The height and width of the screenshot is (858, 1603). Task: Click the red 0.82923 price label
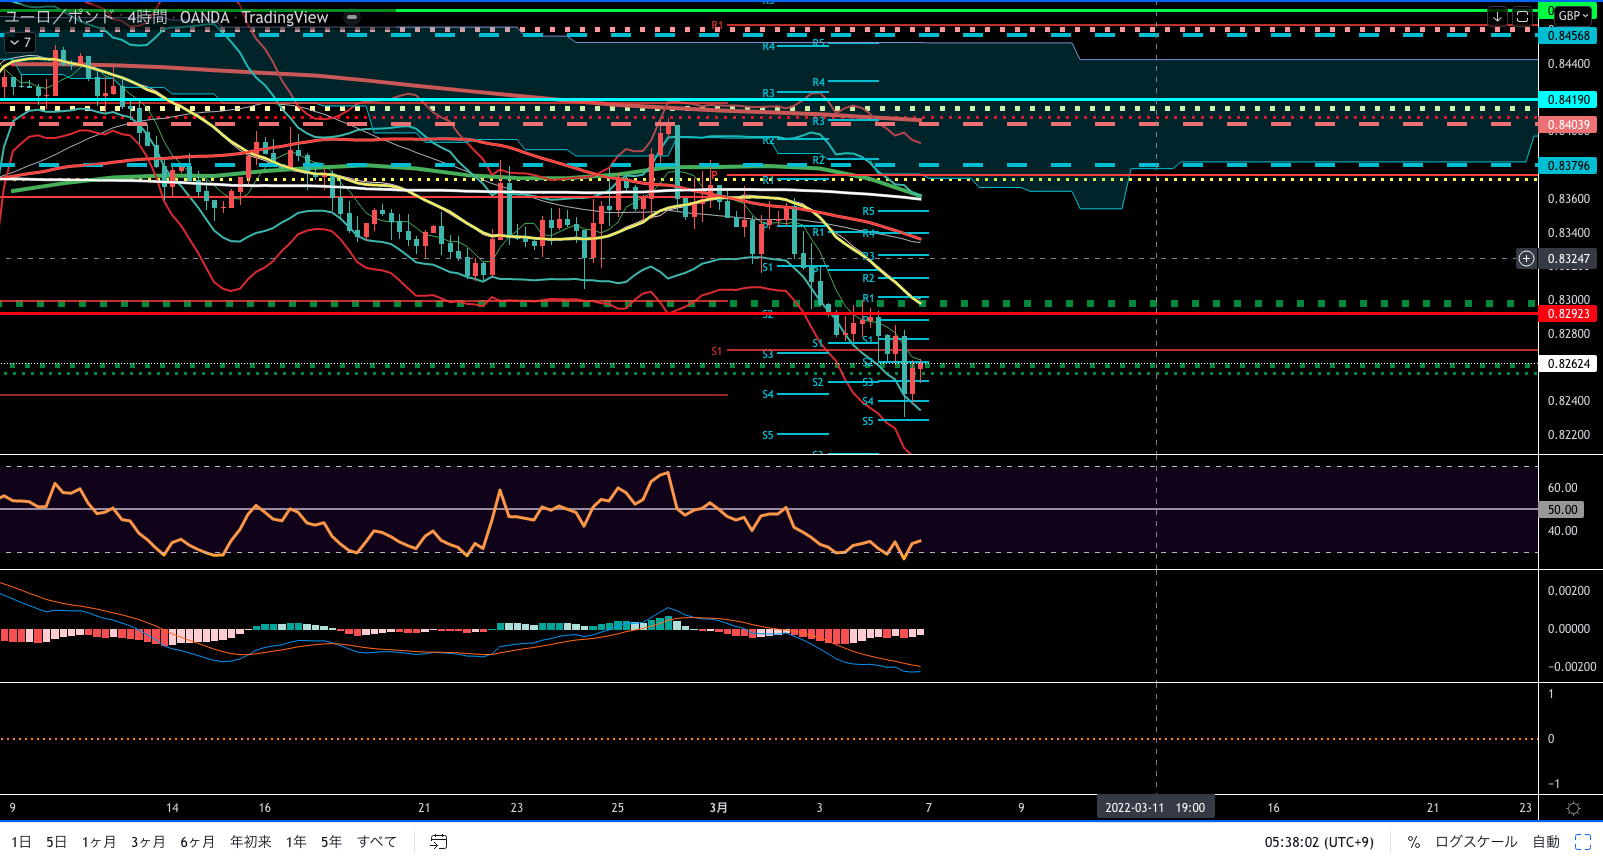(x=1568, y=314)
